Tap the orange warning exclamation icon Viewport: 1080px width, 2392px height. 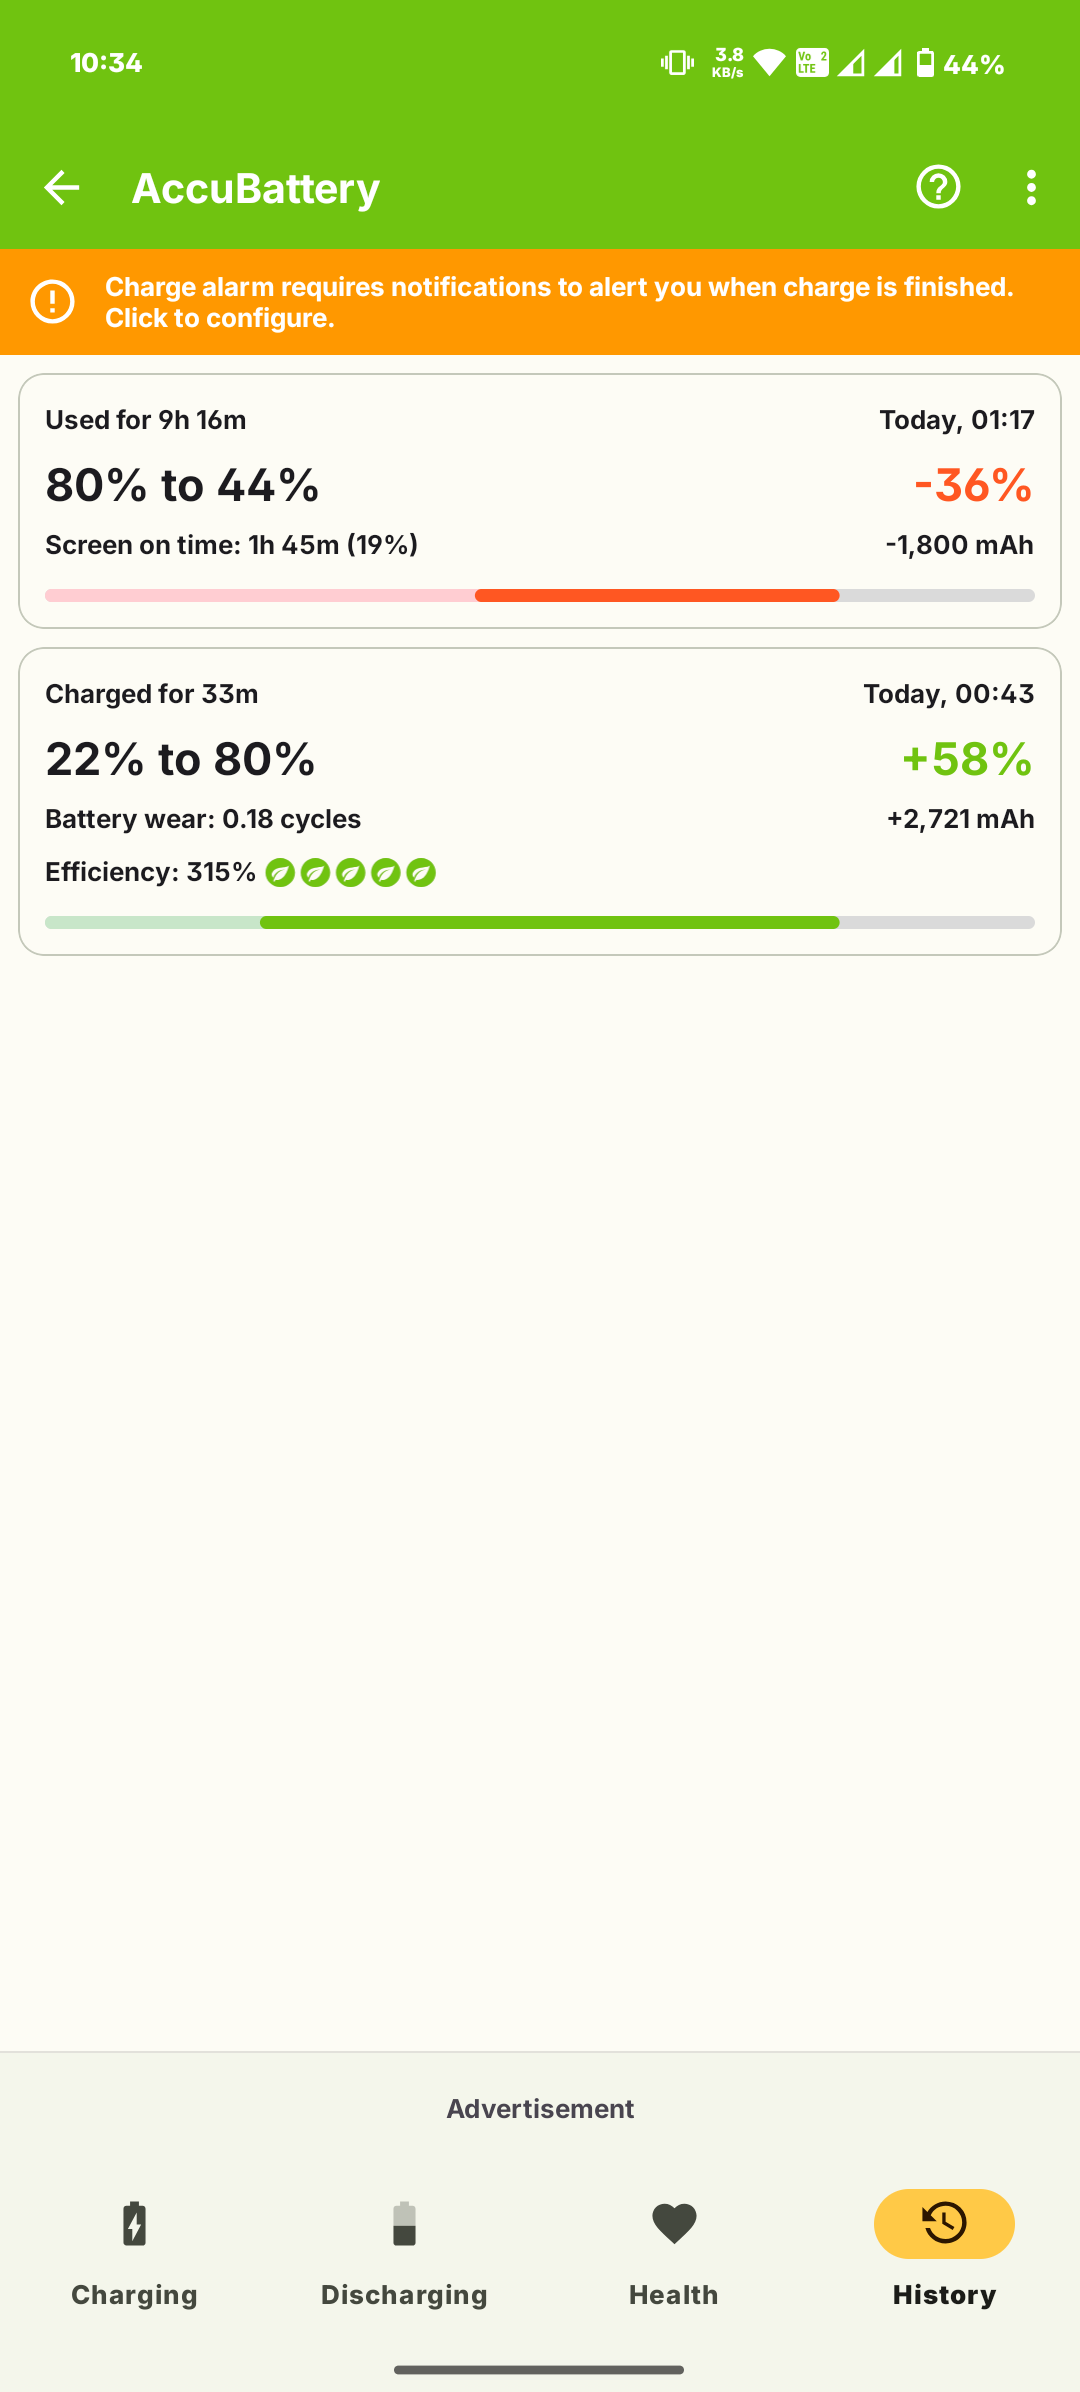pos(53,302)
